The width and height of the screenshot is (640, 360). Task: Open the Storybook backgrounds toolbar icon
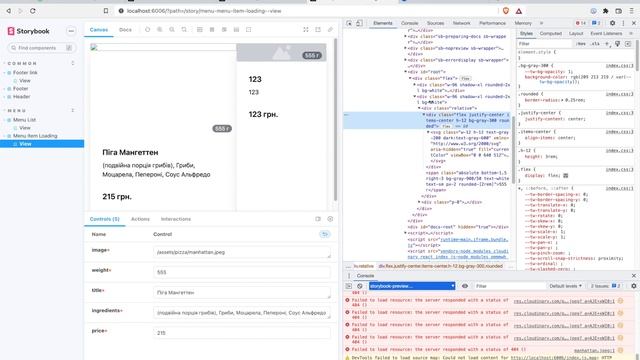(200, 29)
